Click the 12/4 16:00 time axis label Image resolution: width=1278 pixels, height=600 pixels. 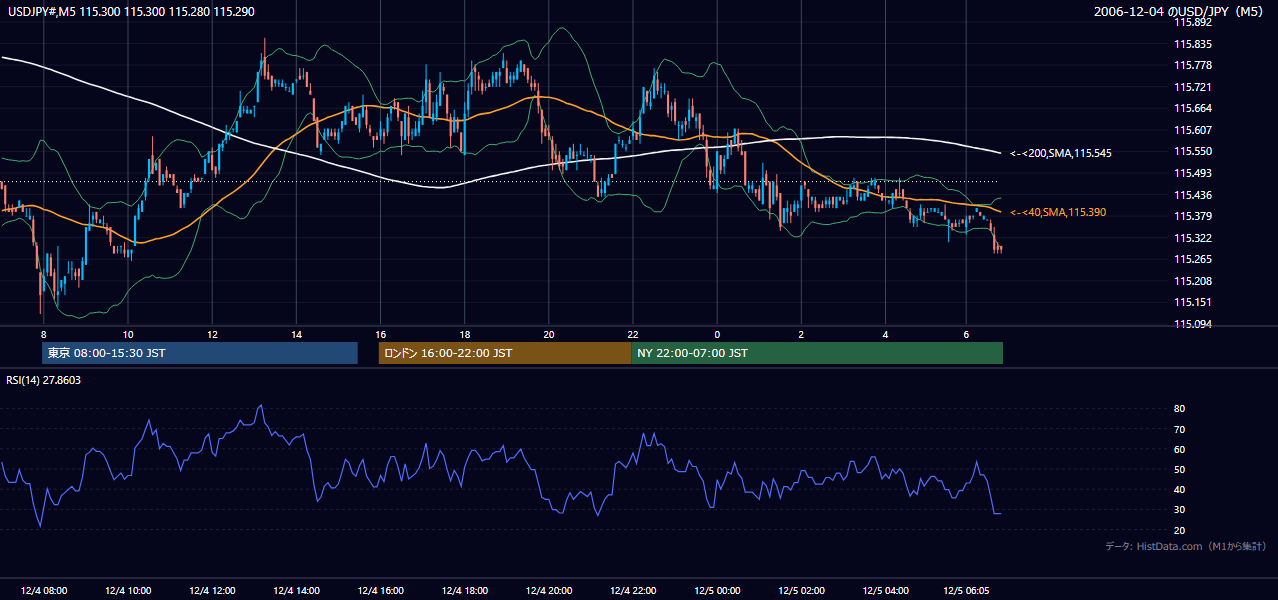tap(380, 591)
